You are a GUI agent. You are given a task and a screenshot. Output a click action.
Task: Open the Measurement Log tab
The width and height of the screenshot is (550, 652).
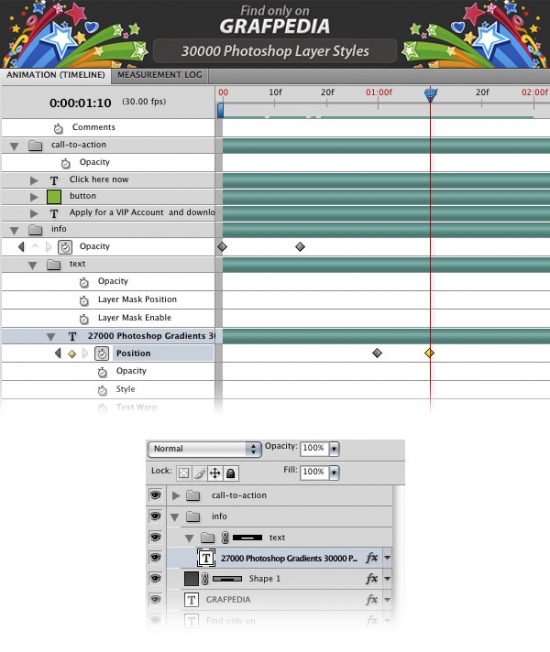pos(160,75)
